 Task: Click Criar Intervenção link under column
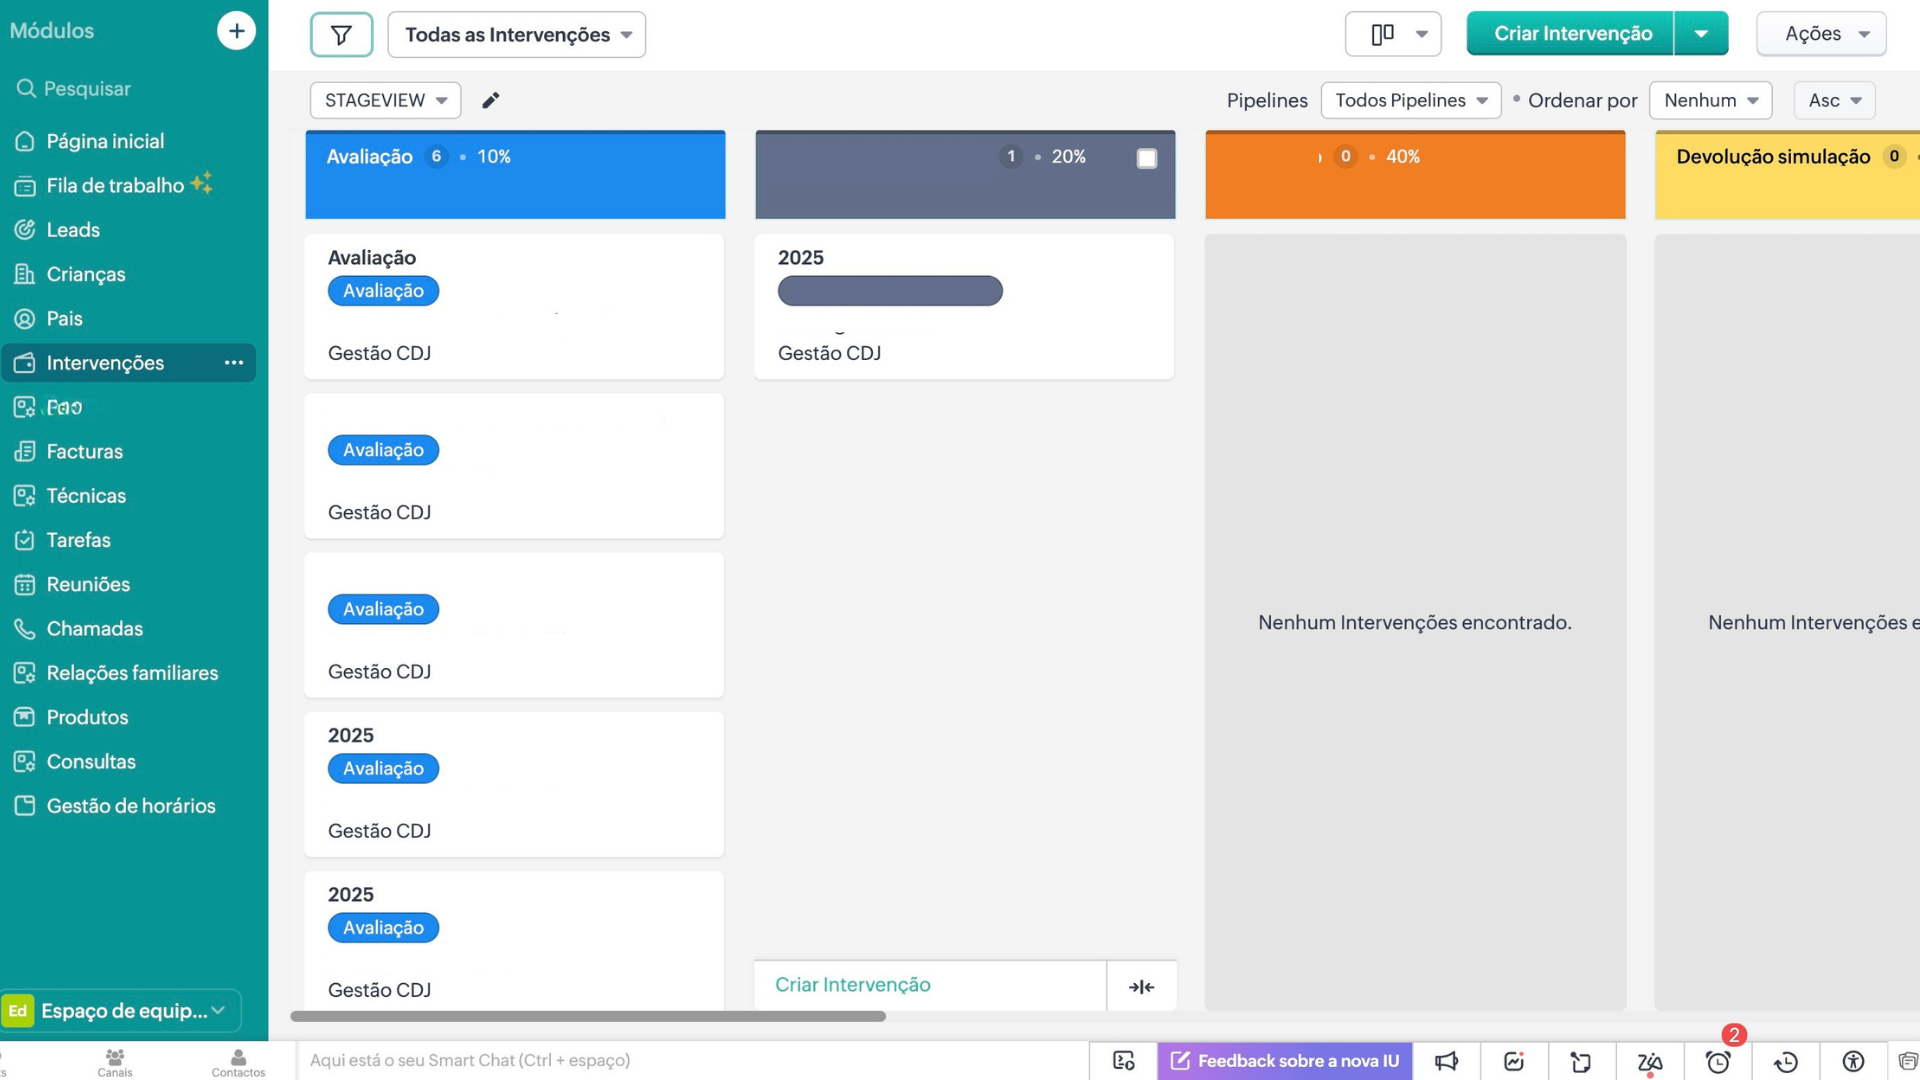coord(852,985)
